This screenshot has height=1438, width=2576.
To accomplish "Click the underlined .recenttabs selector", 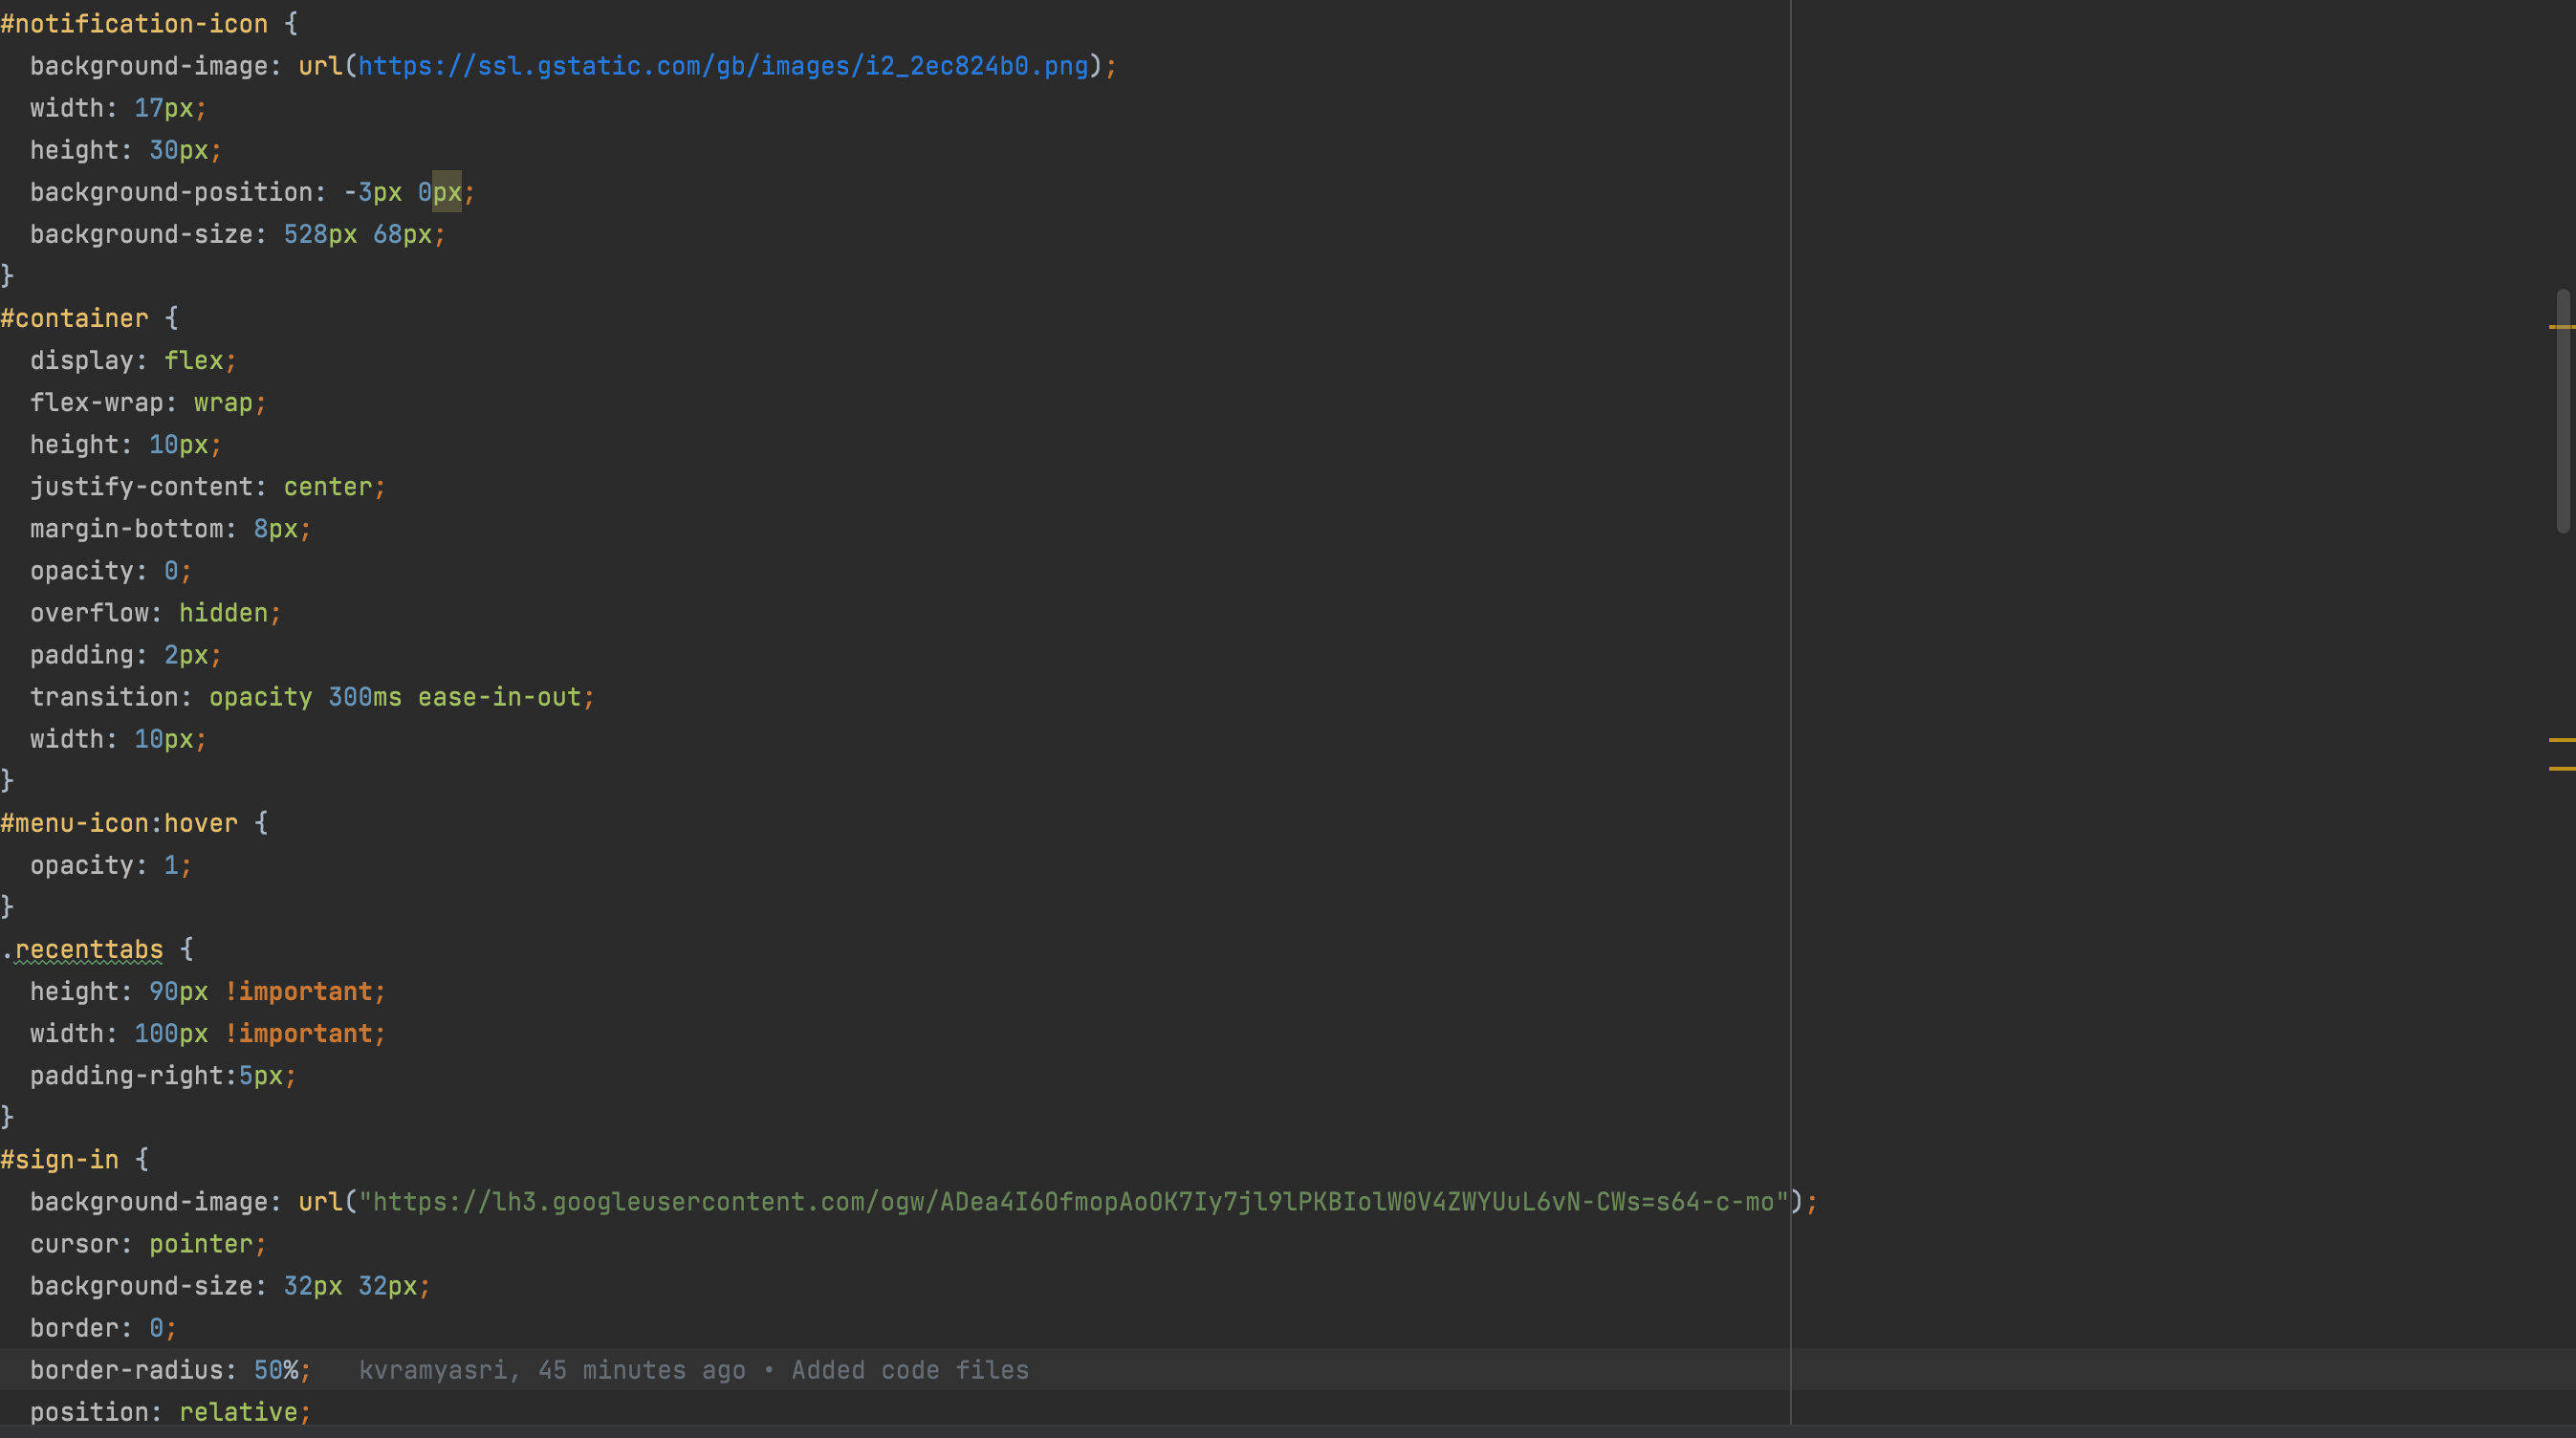I will [x=88, y=949].
